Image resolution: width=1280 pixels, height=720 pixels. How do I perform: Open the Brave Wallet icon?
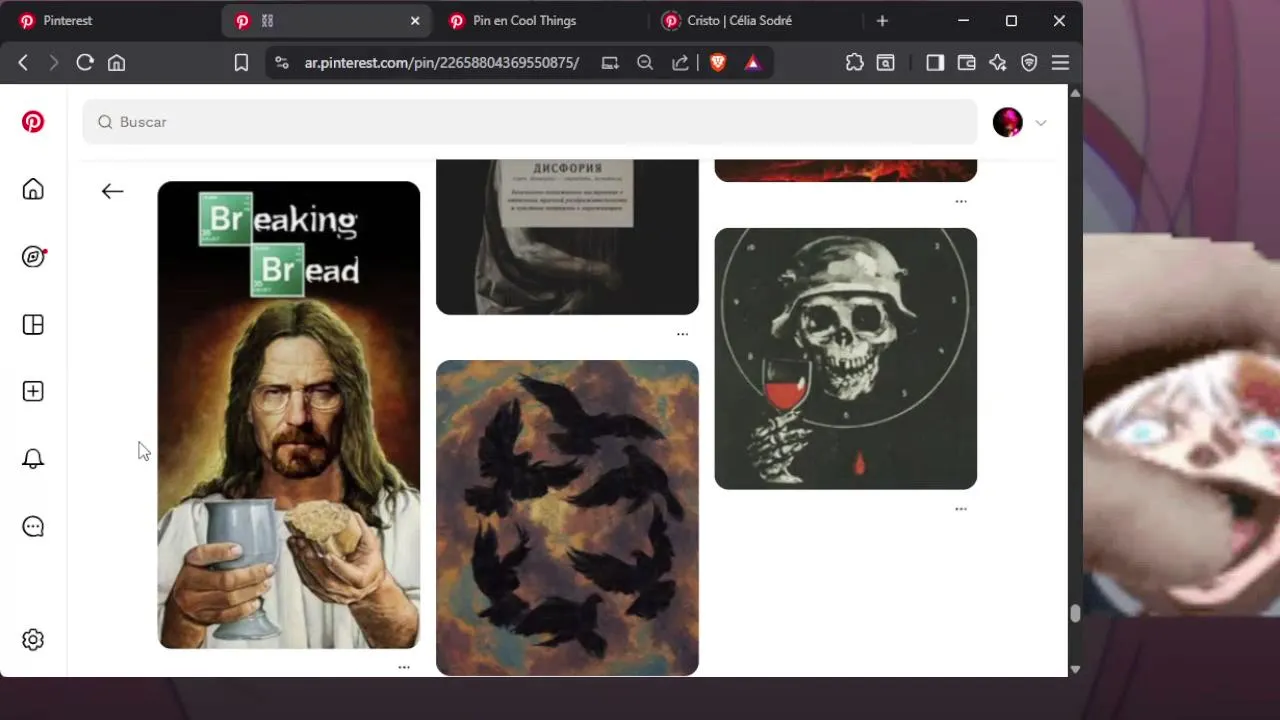(x=966, y=63)
